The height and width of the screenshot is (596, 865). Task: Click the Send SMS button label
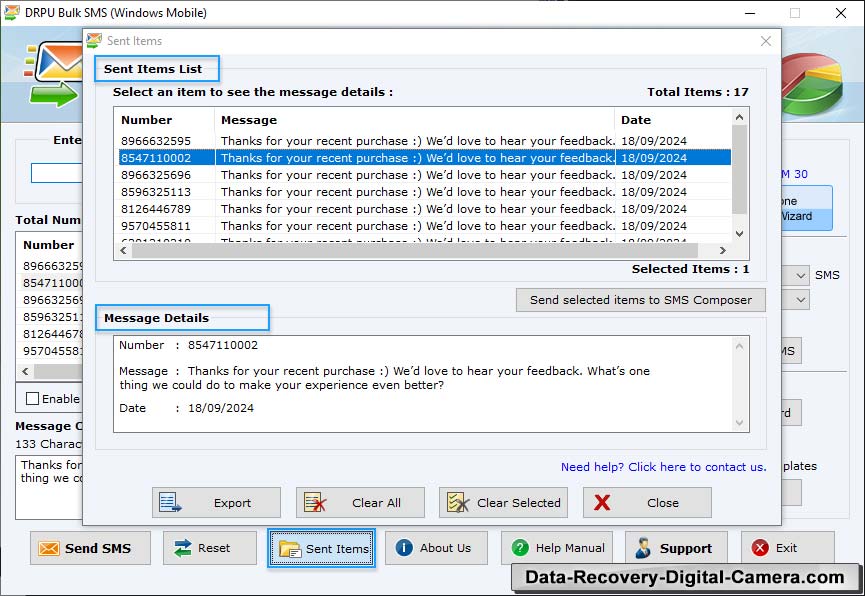pyautogui.click(x=98, y=549)
